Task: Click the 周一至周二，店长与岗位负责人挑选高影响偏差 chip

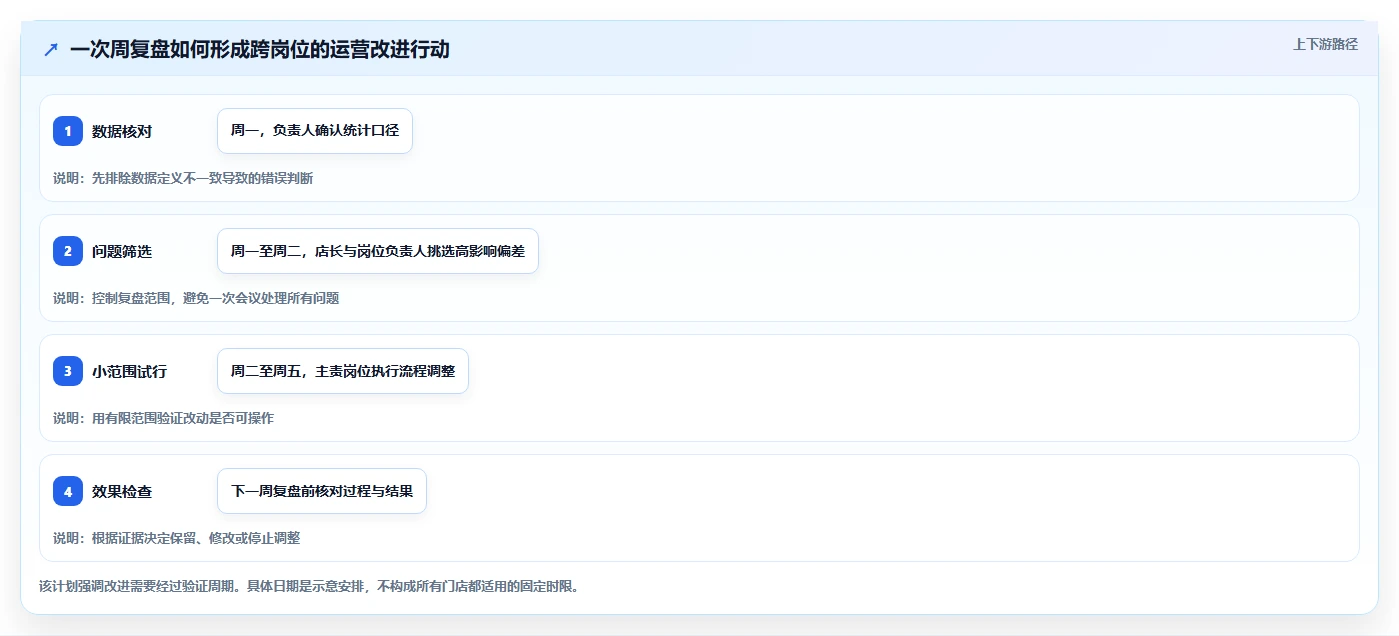Action: 378,251
